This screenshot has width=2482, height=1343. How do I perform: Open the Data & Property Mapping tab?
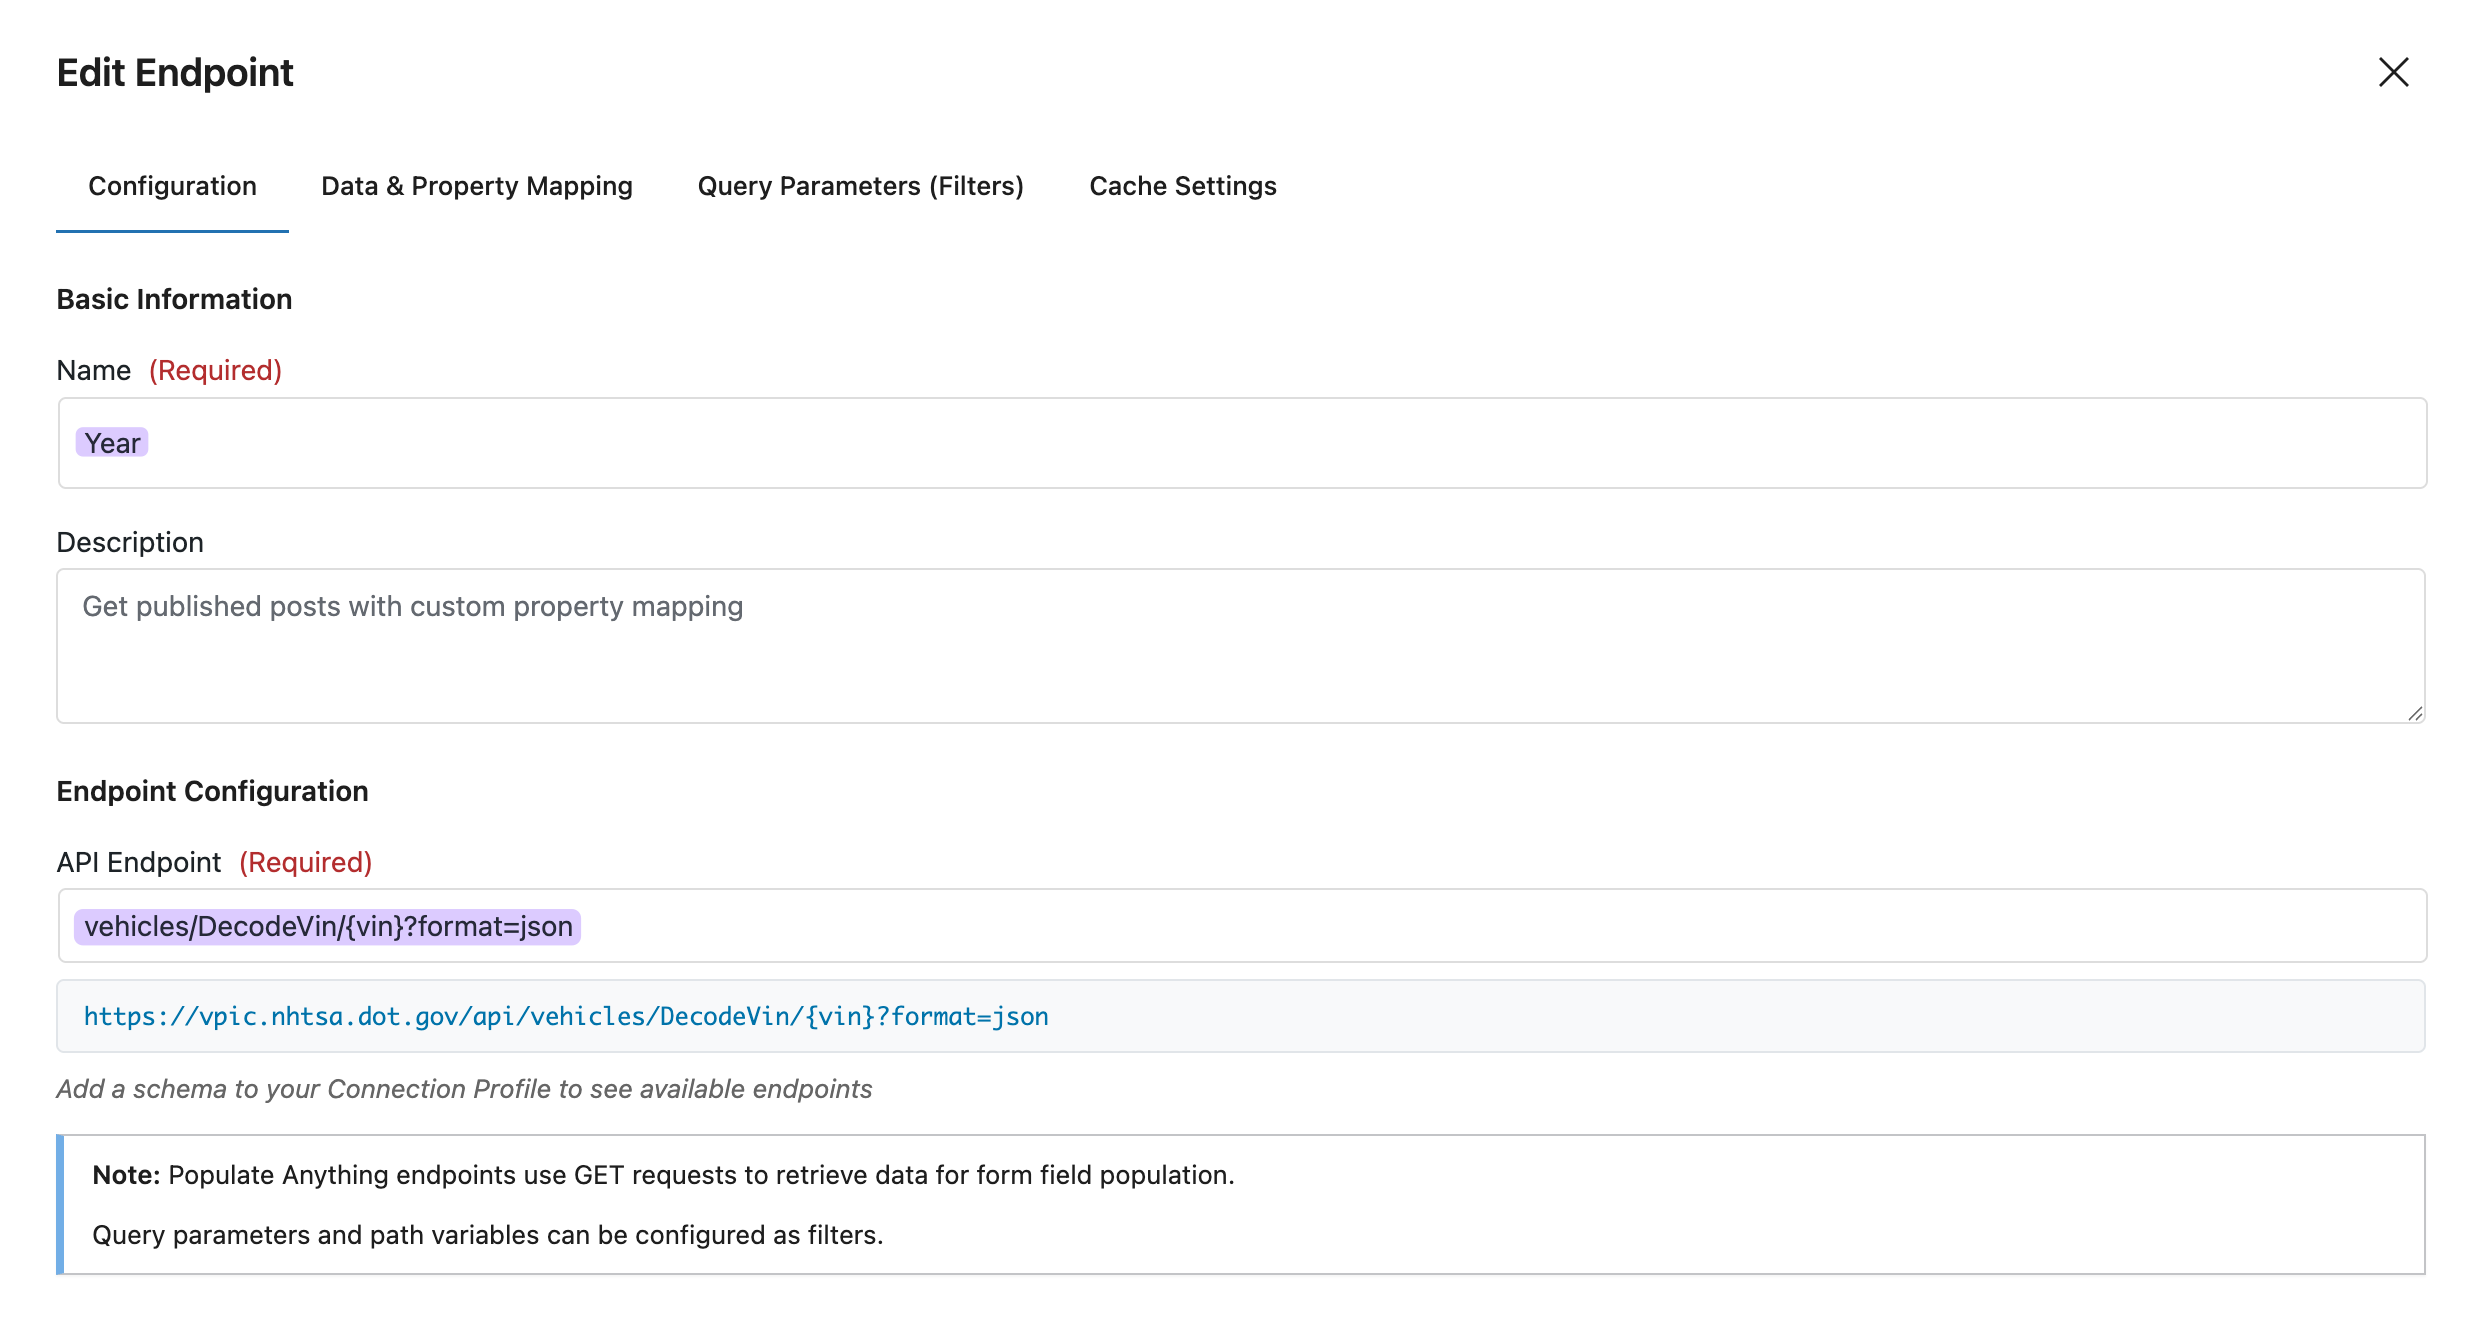click(476, 186)
